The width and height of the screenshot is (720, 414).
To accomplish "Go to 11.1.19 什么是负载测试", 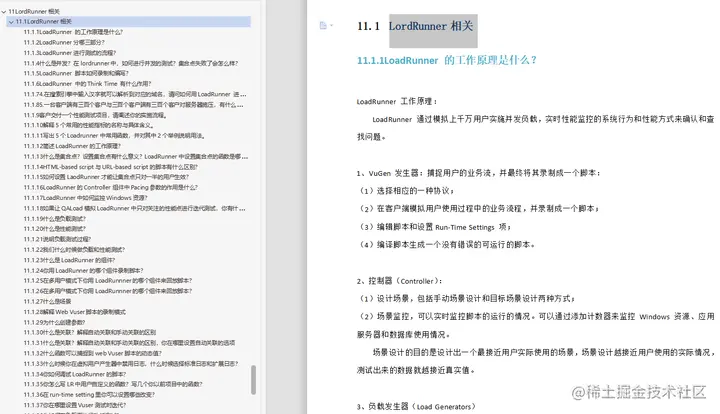I will point(55,219).
